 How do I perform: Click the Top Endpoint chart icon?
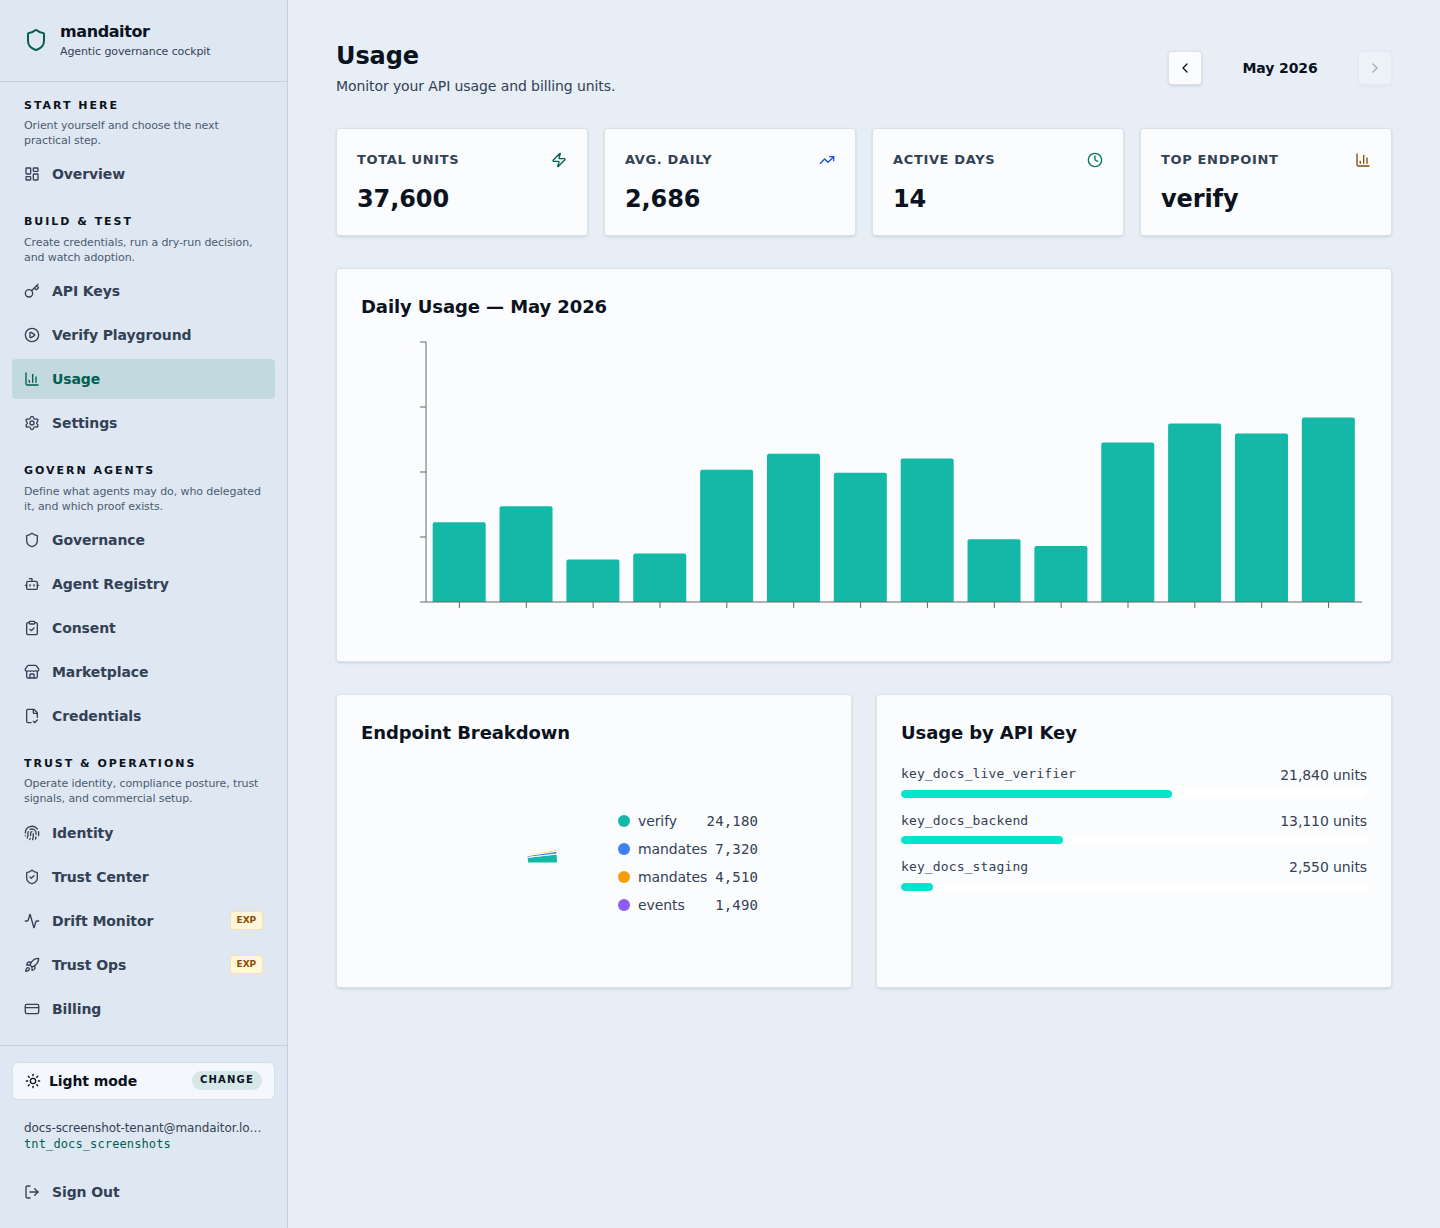point(1362,160)
